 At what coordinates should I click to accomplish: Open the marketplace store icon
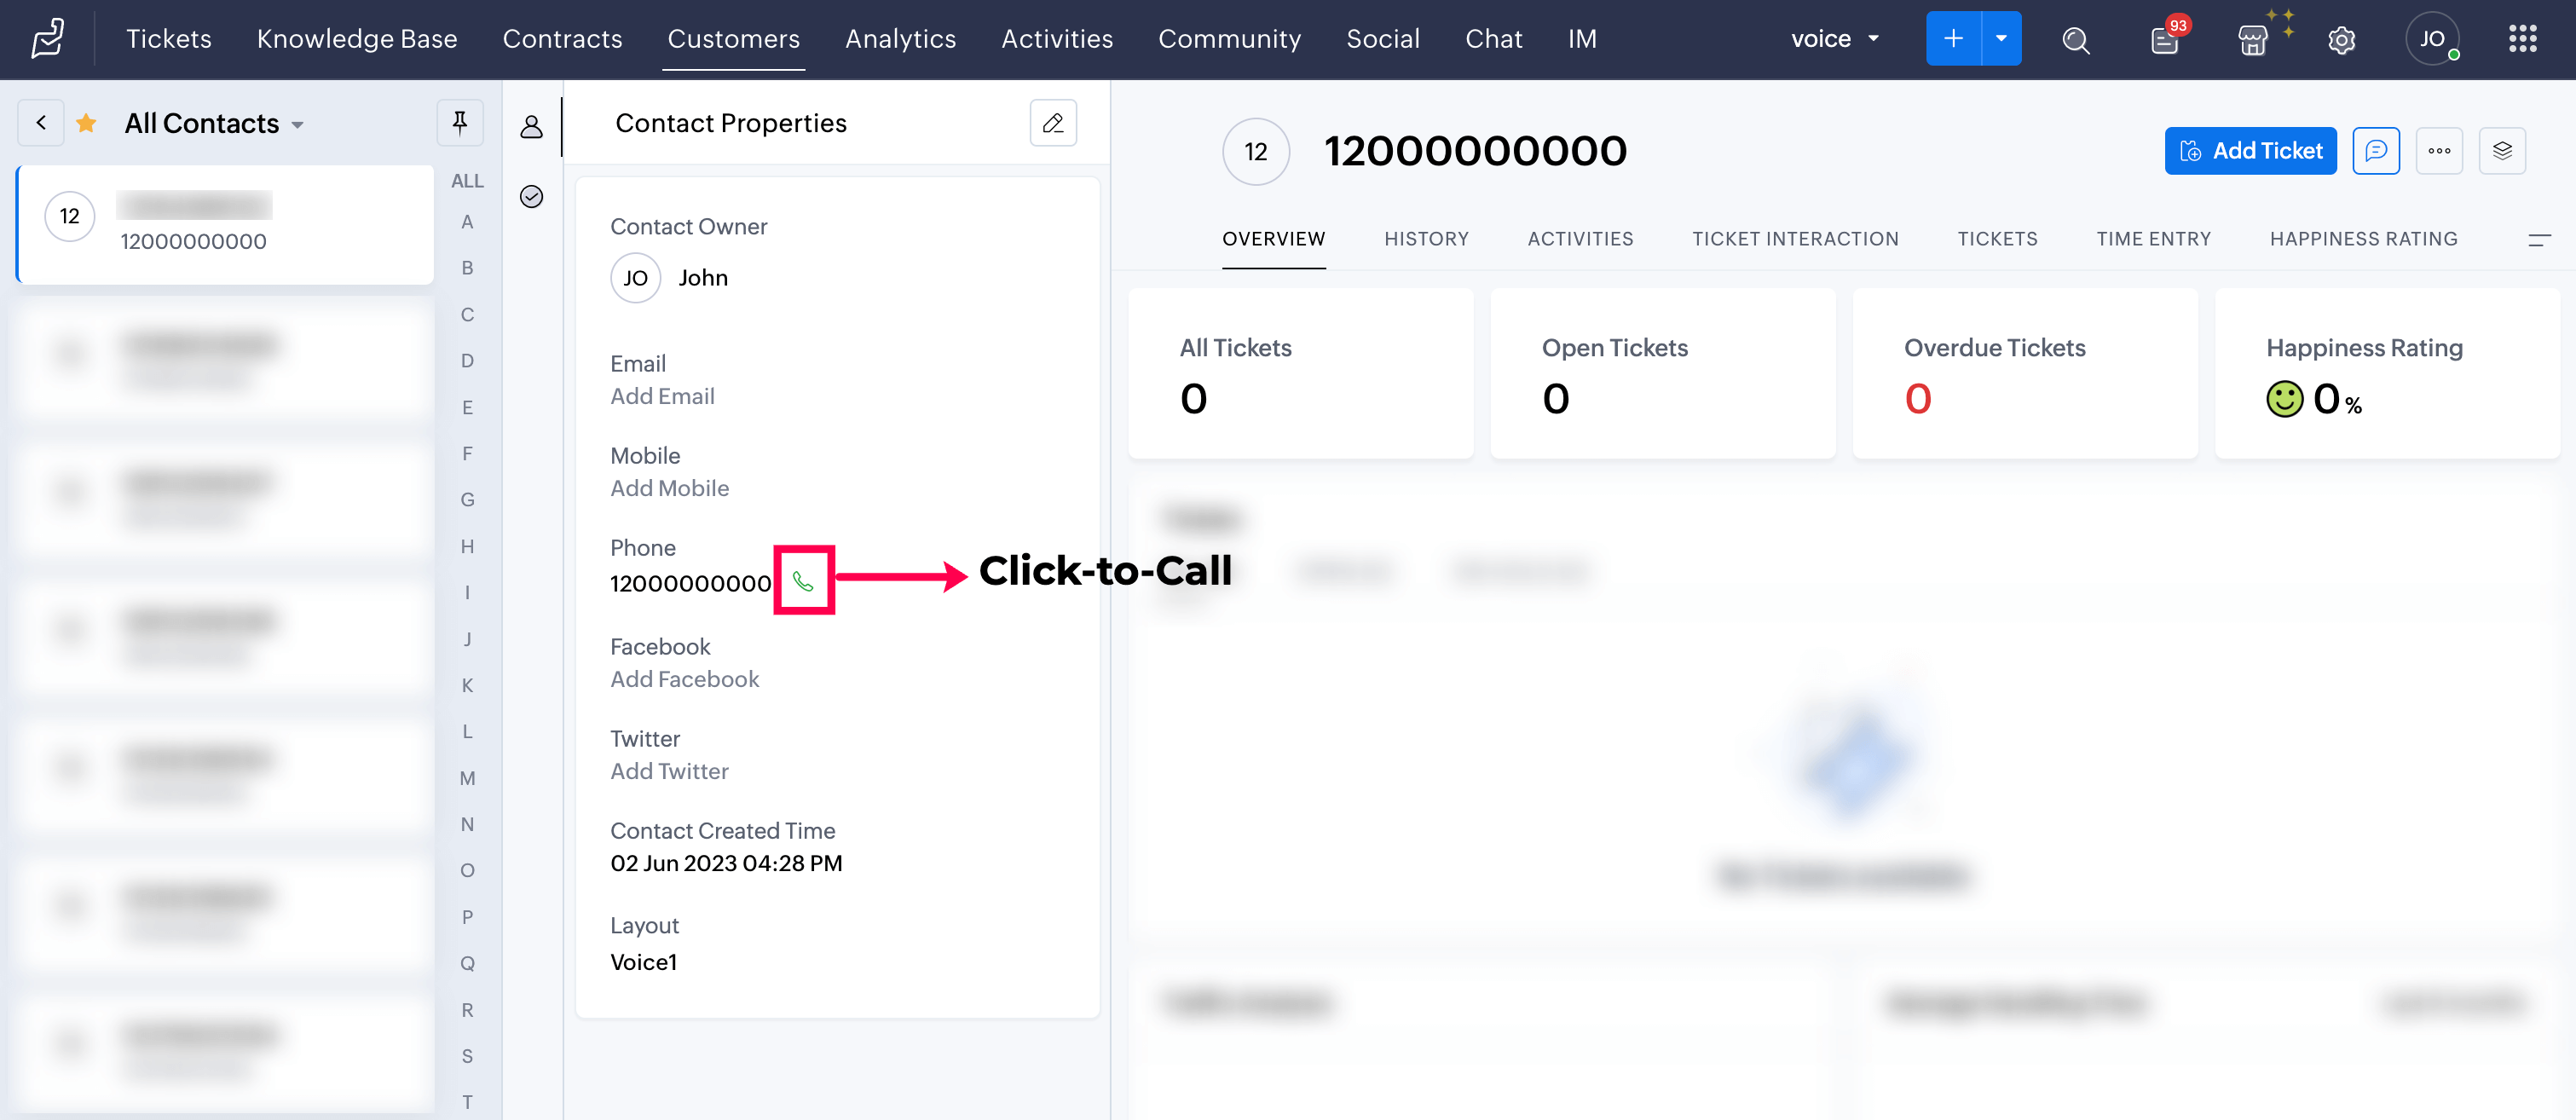(2252, 40)
